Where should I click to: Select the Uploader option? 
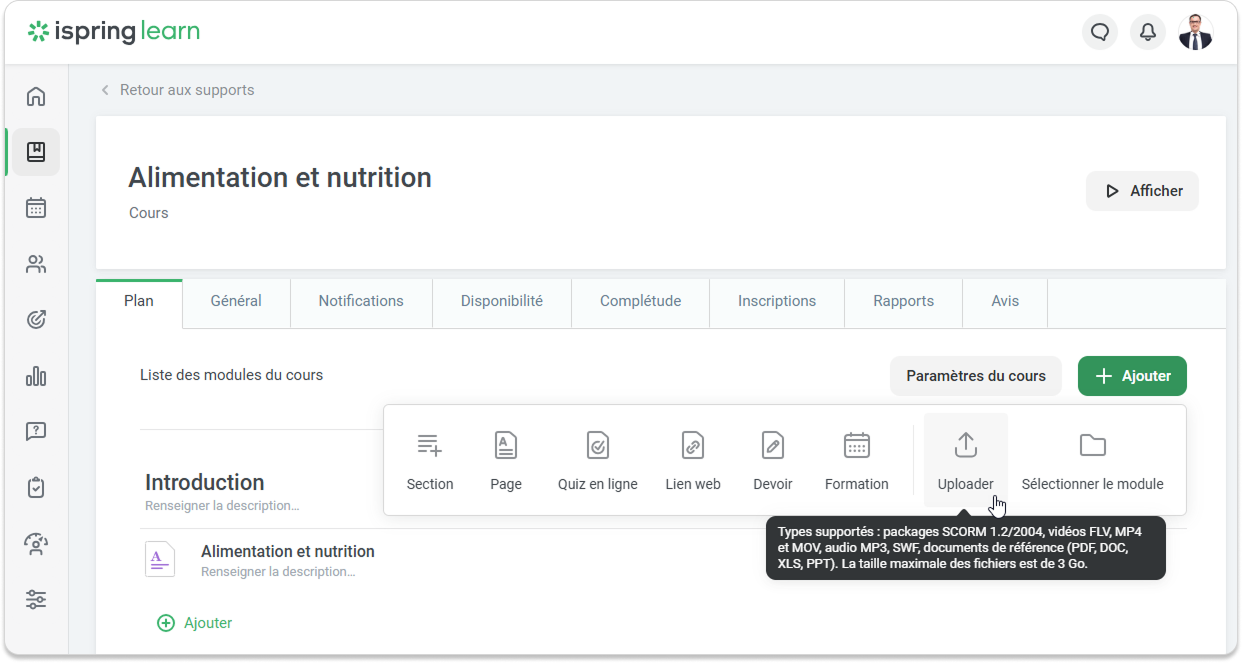point(965,461)
